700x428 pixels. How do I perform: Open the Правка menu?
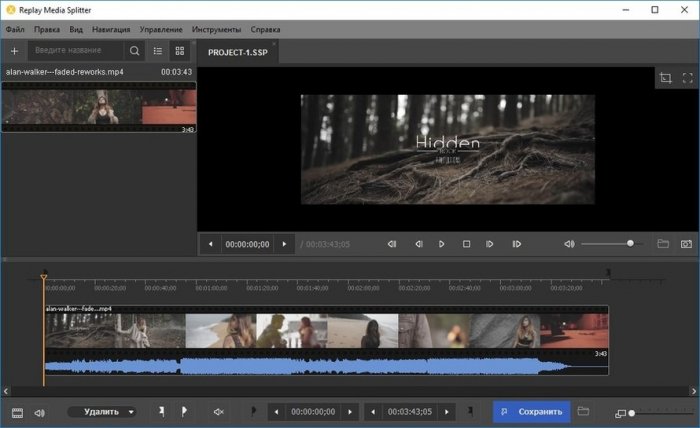[47, 29]
